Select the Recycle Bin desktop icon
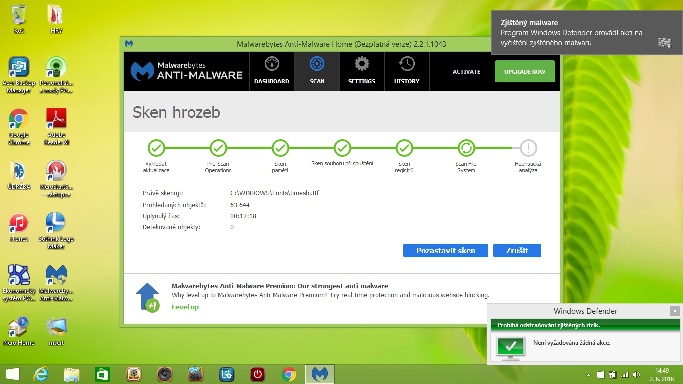The width and height of the screenshot is (683, 384). pos(19,19)
